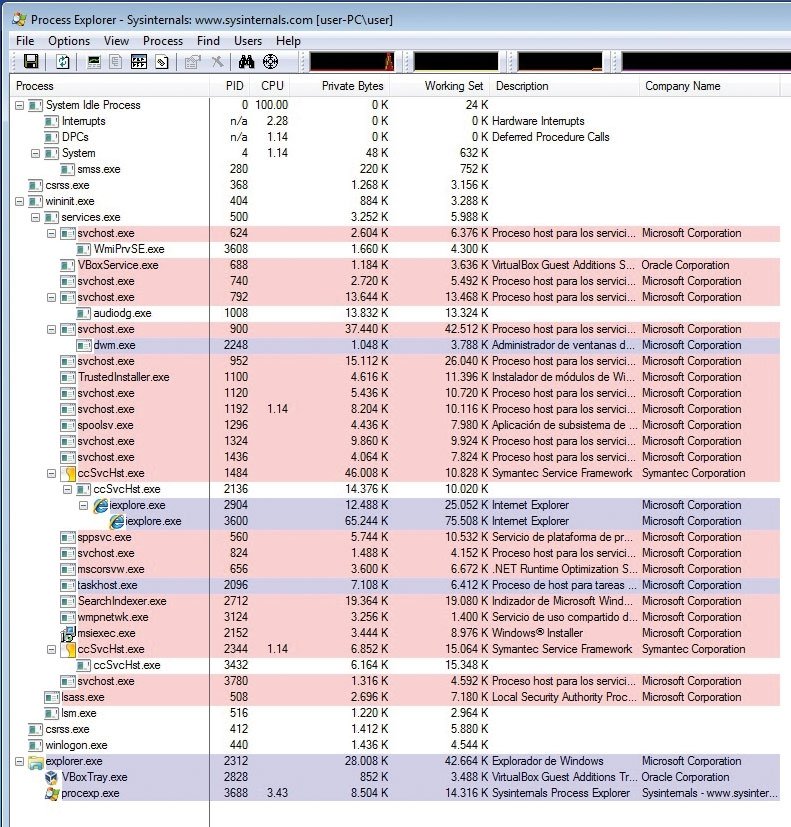Click the TrustedInstaller.exe process icon
The image size is (791, 827).
pyautogui.click(x=68, y=377)
